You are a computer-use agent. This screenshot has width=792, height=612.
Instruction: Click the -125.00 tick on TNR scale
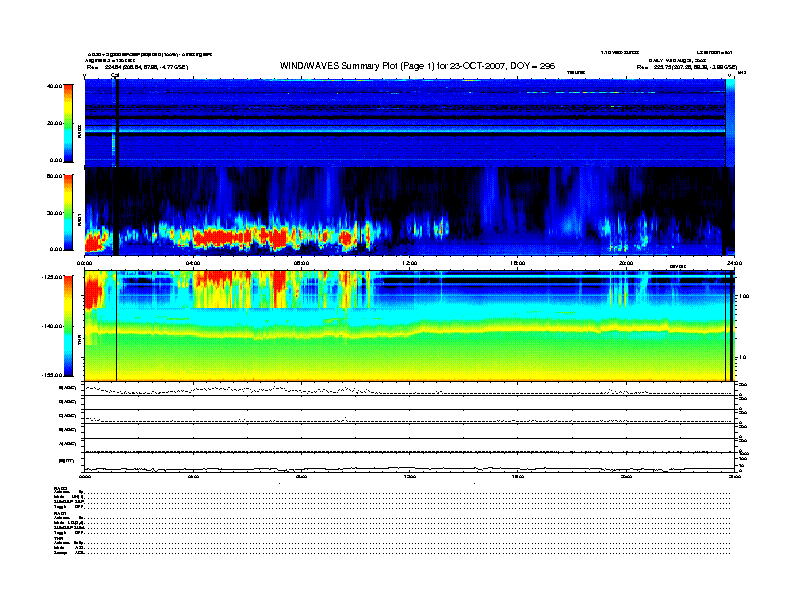click(53, 277)
